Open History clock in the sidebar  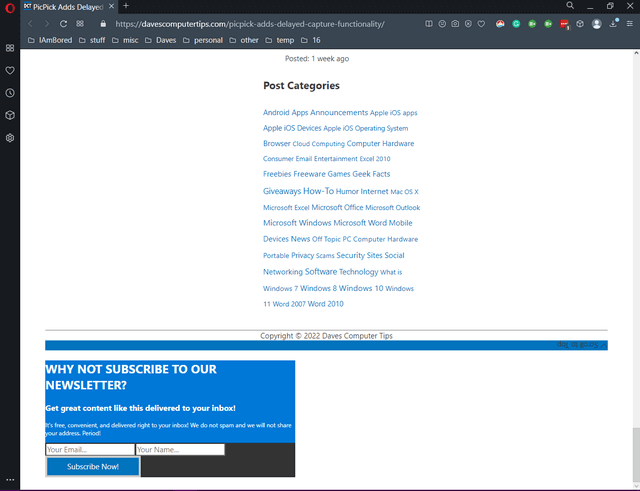tap(10, 93)
